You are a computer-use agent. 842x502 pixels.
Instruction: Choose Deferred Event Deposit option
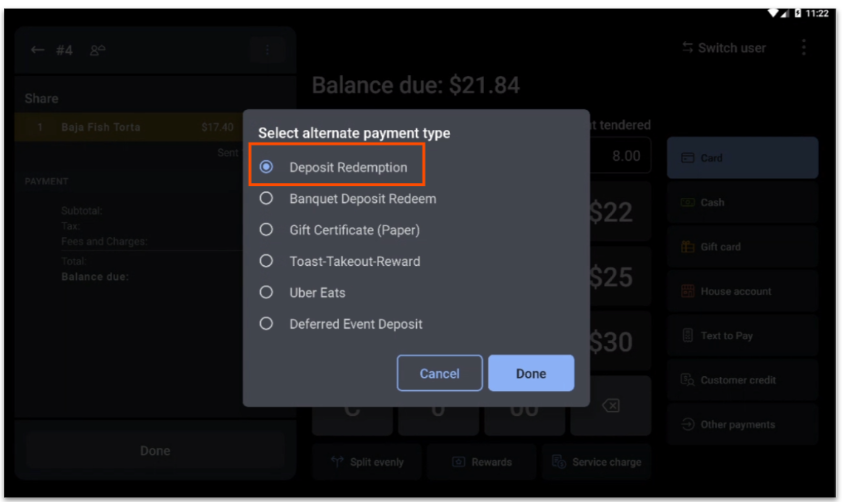pyautogui.click(x=266, y=324)
